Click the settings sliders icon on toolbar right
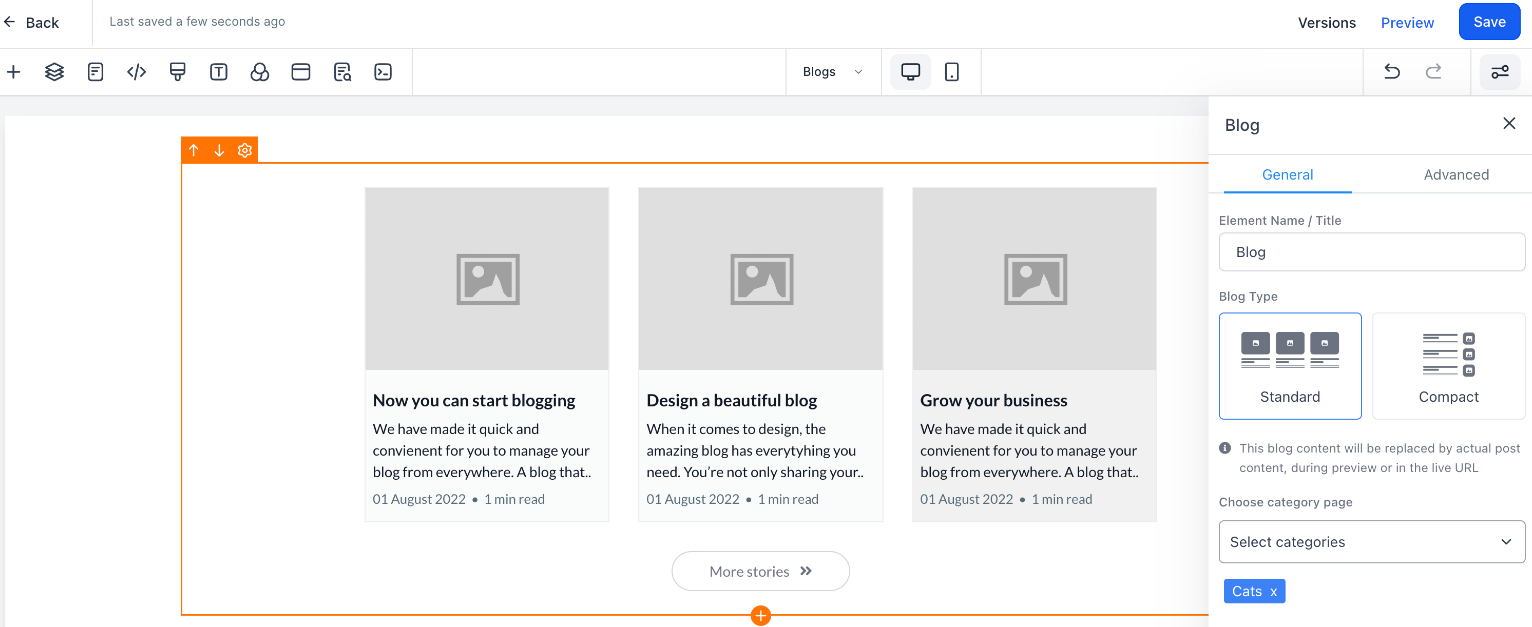This screenshot has width=1532, height=627. tap(1500, 71)
